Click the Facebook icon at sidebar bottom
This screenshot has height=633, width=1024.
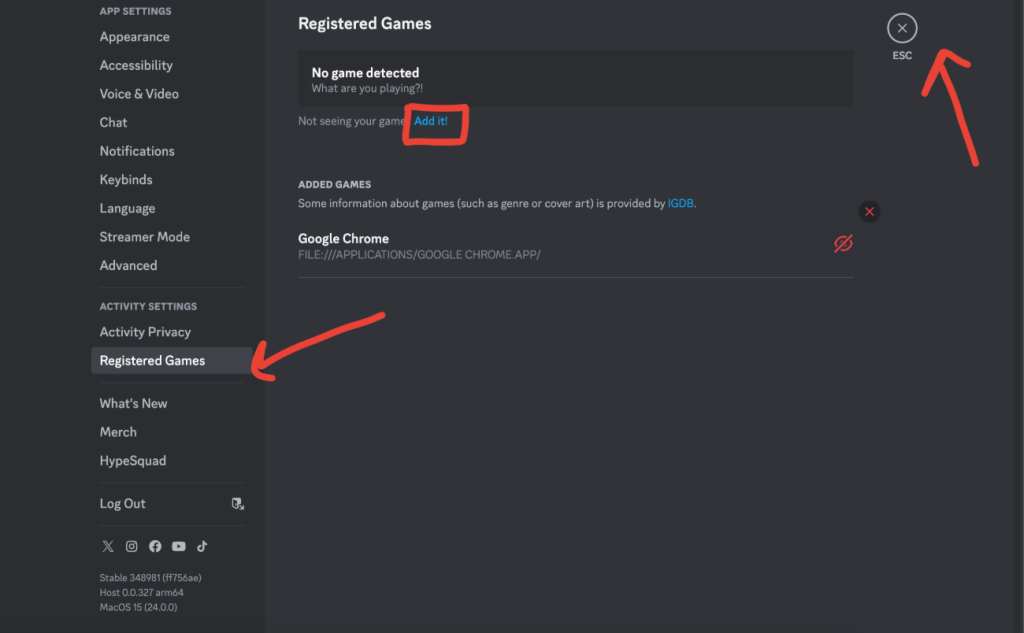coord(155,546)
